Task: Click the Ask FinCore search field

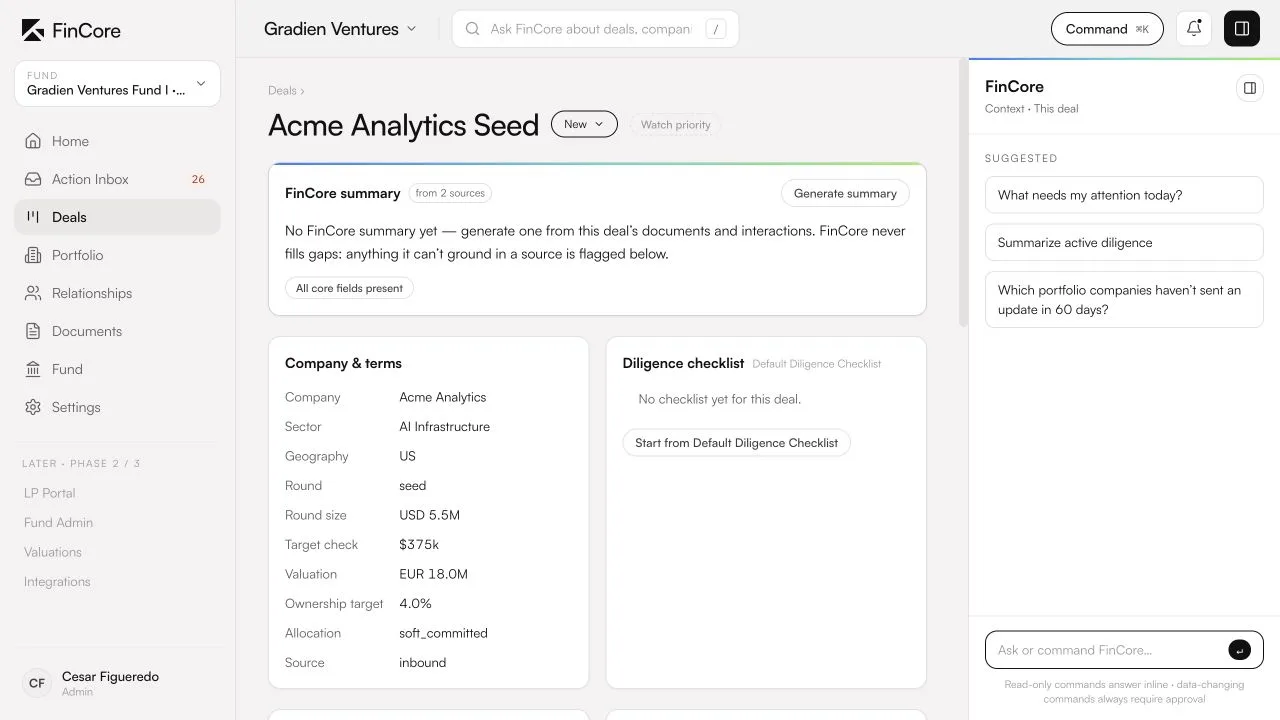Action: coord(595,29)
